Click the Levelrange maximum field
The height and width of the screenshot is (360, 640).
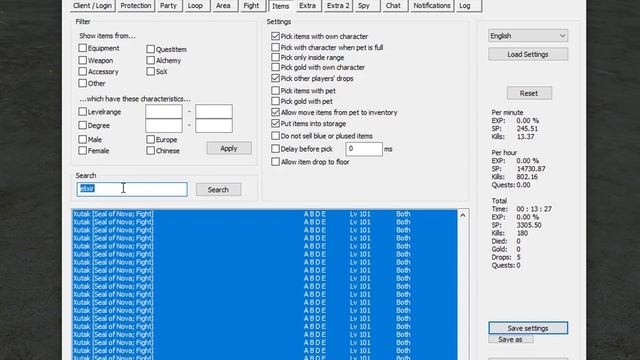point(214,111)
